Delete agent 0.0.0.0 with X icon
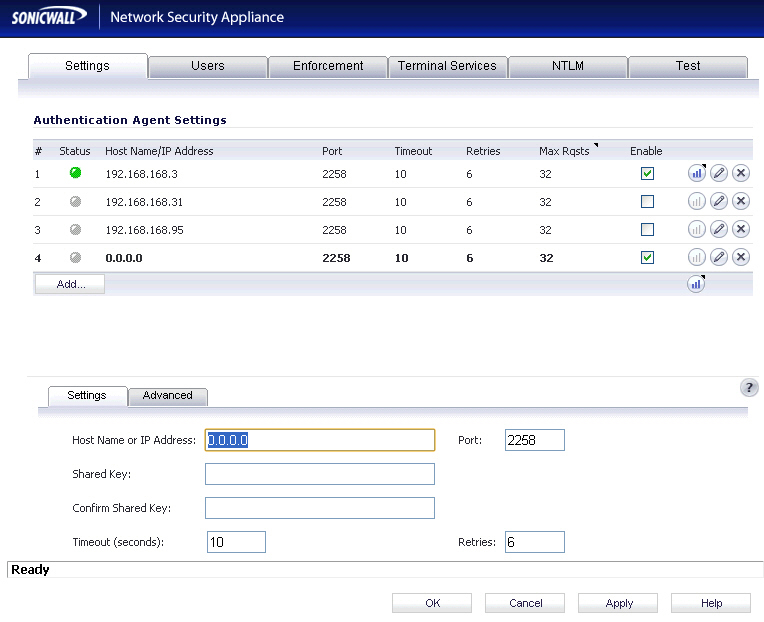The width and height of the screenshot is (764, 622). 741,257
